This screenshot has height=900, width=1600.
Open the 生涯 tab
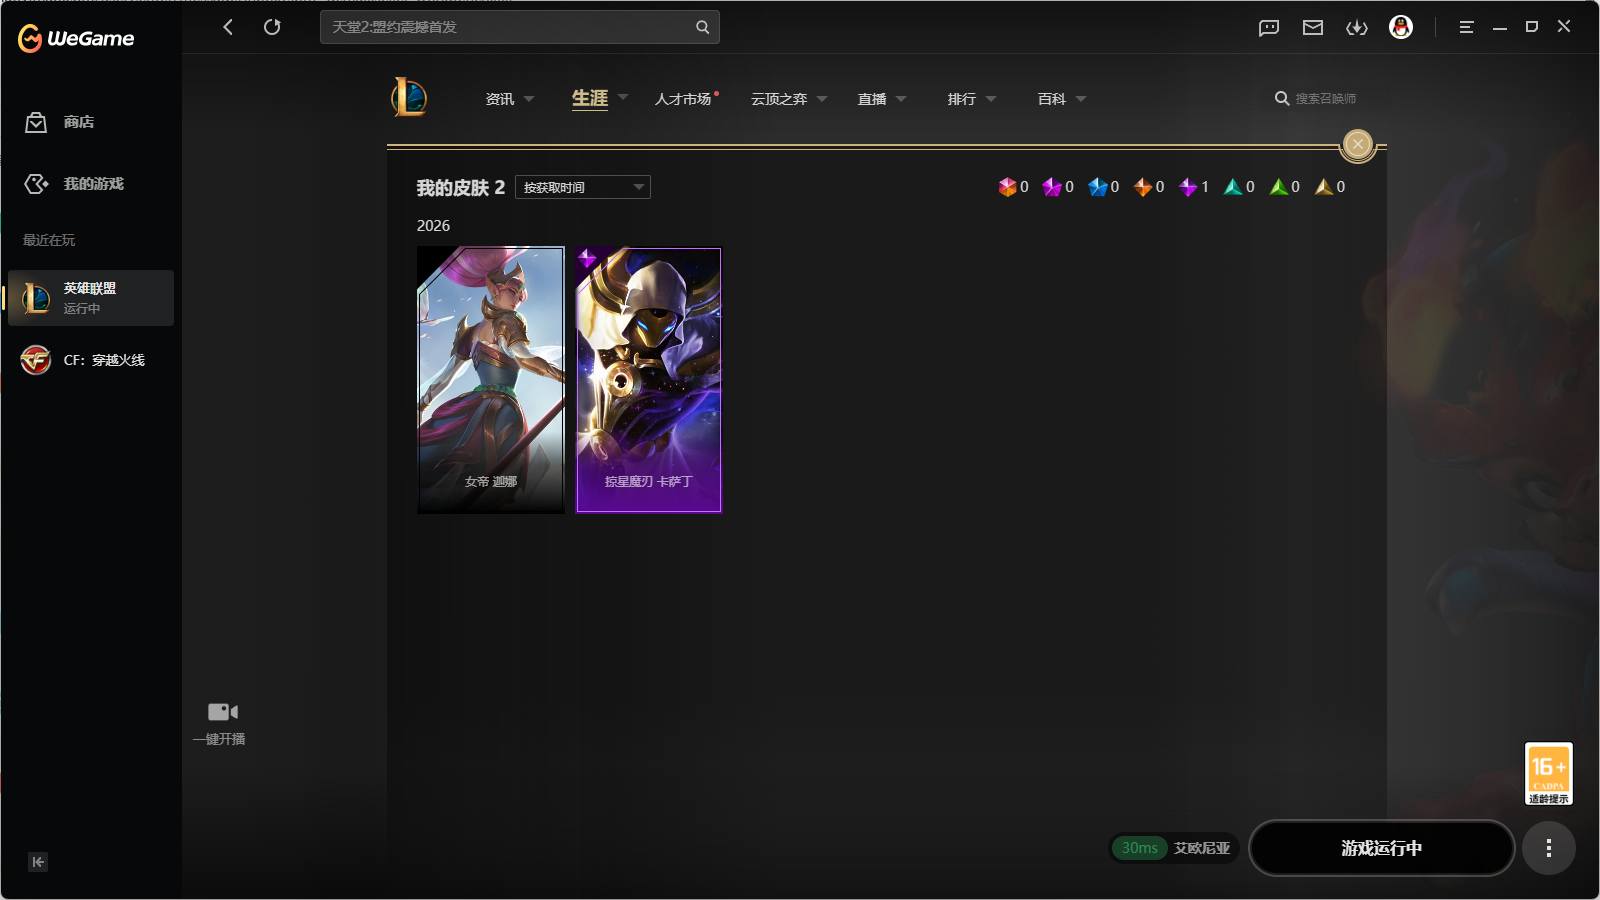(590, 98)
